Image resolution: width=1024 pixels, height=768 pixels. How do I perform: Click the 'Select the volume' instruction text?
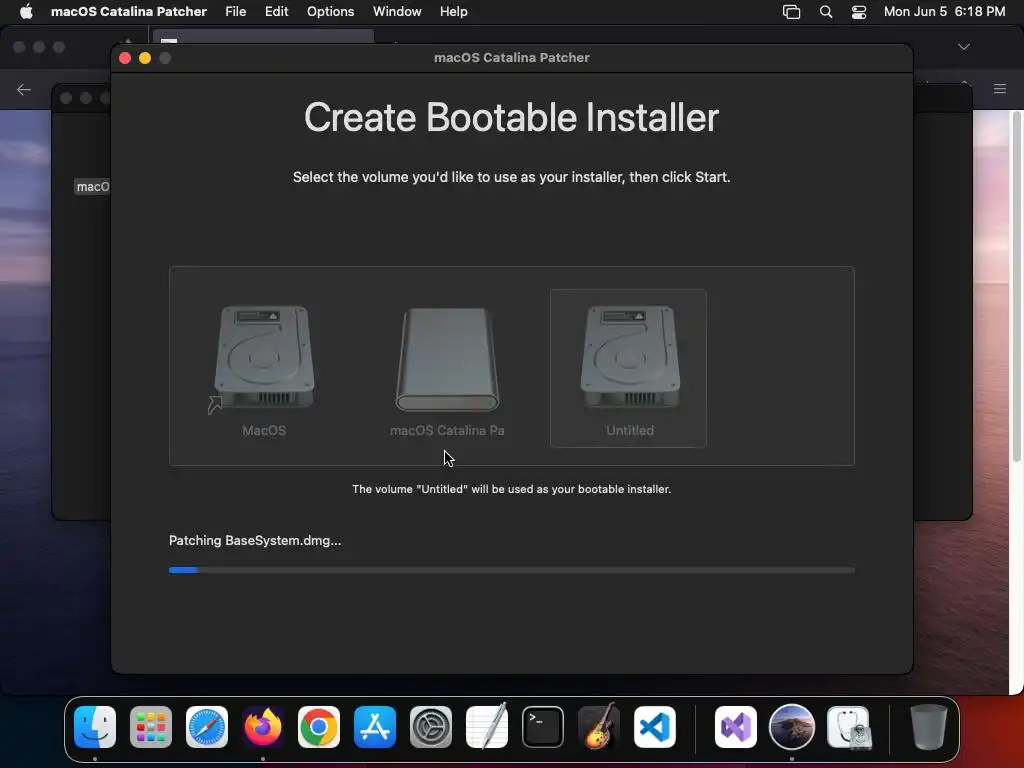[x=511, y=177]
